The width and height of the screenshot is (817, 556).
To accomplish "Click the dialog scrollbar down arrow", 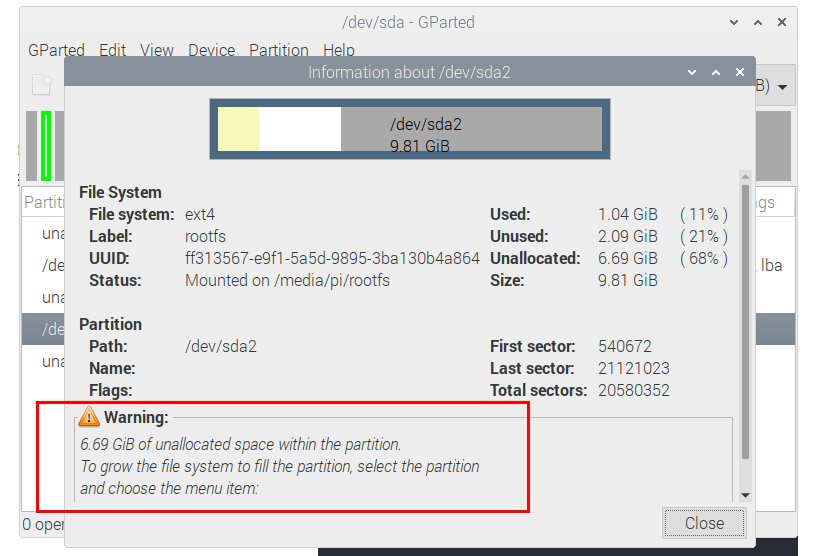I will coord(746,495).
